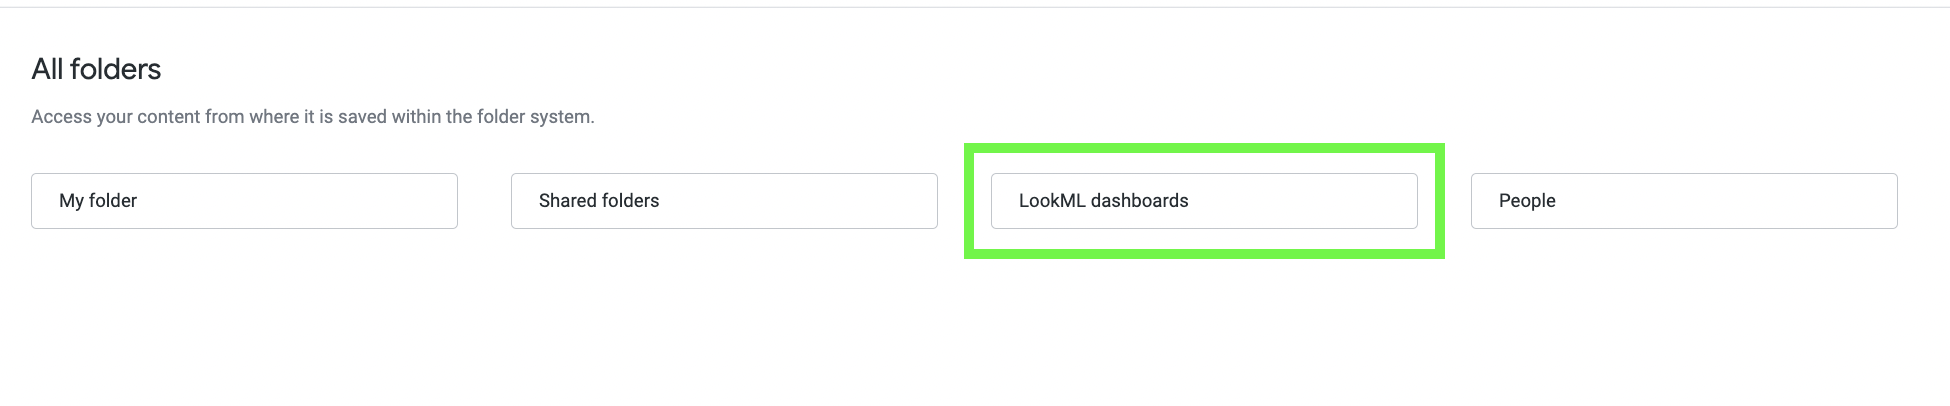Image resolution: width=1950 pixels, height=406 pixels.
Task: Open the People folder
Action: [x=1684, y=201]
